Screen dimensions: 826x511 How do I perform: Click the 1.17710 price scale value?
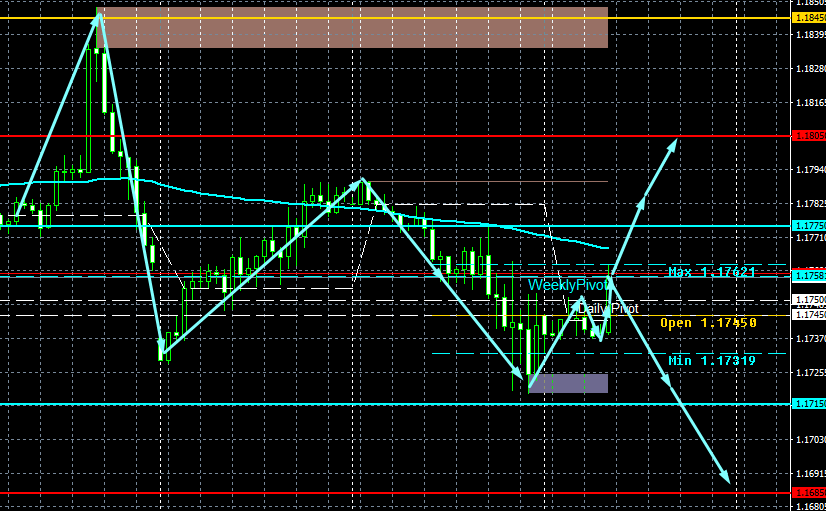pos(810,238)
